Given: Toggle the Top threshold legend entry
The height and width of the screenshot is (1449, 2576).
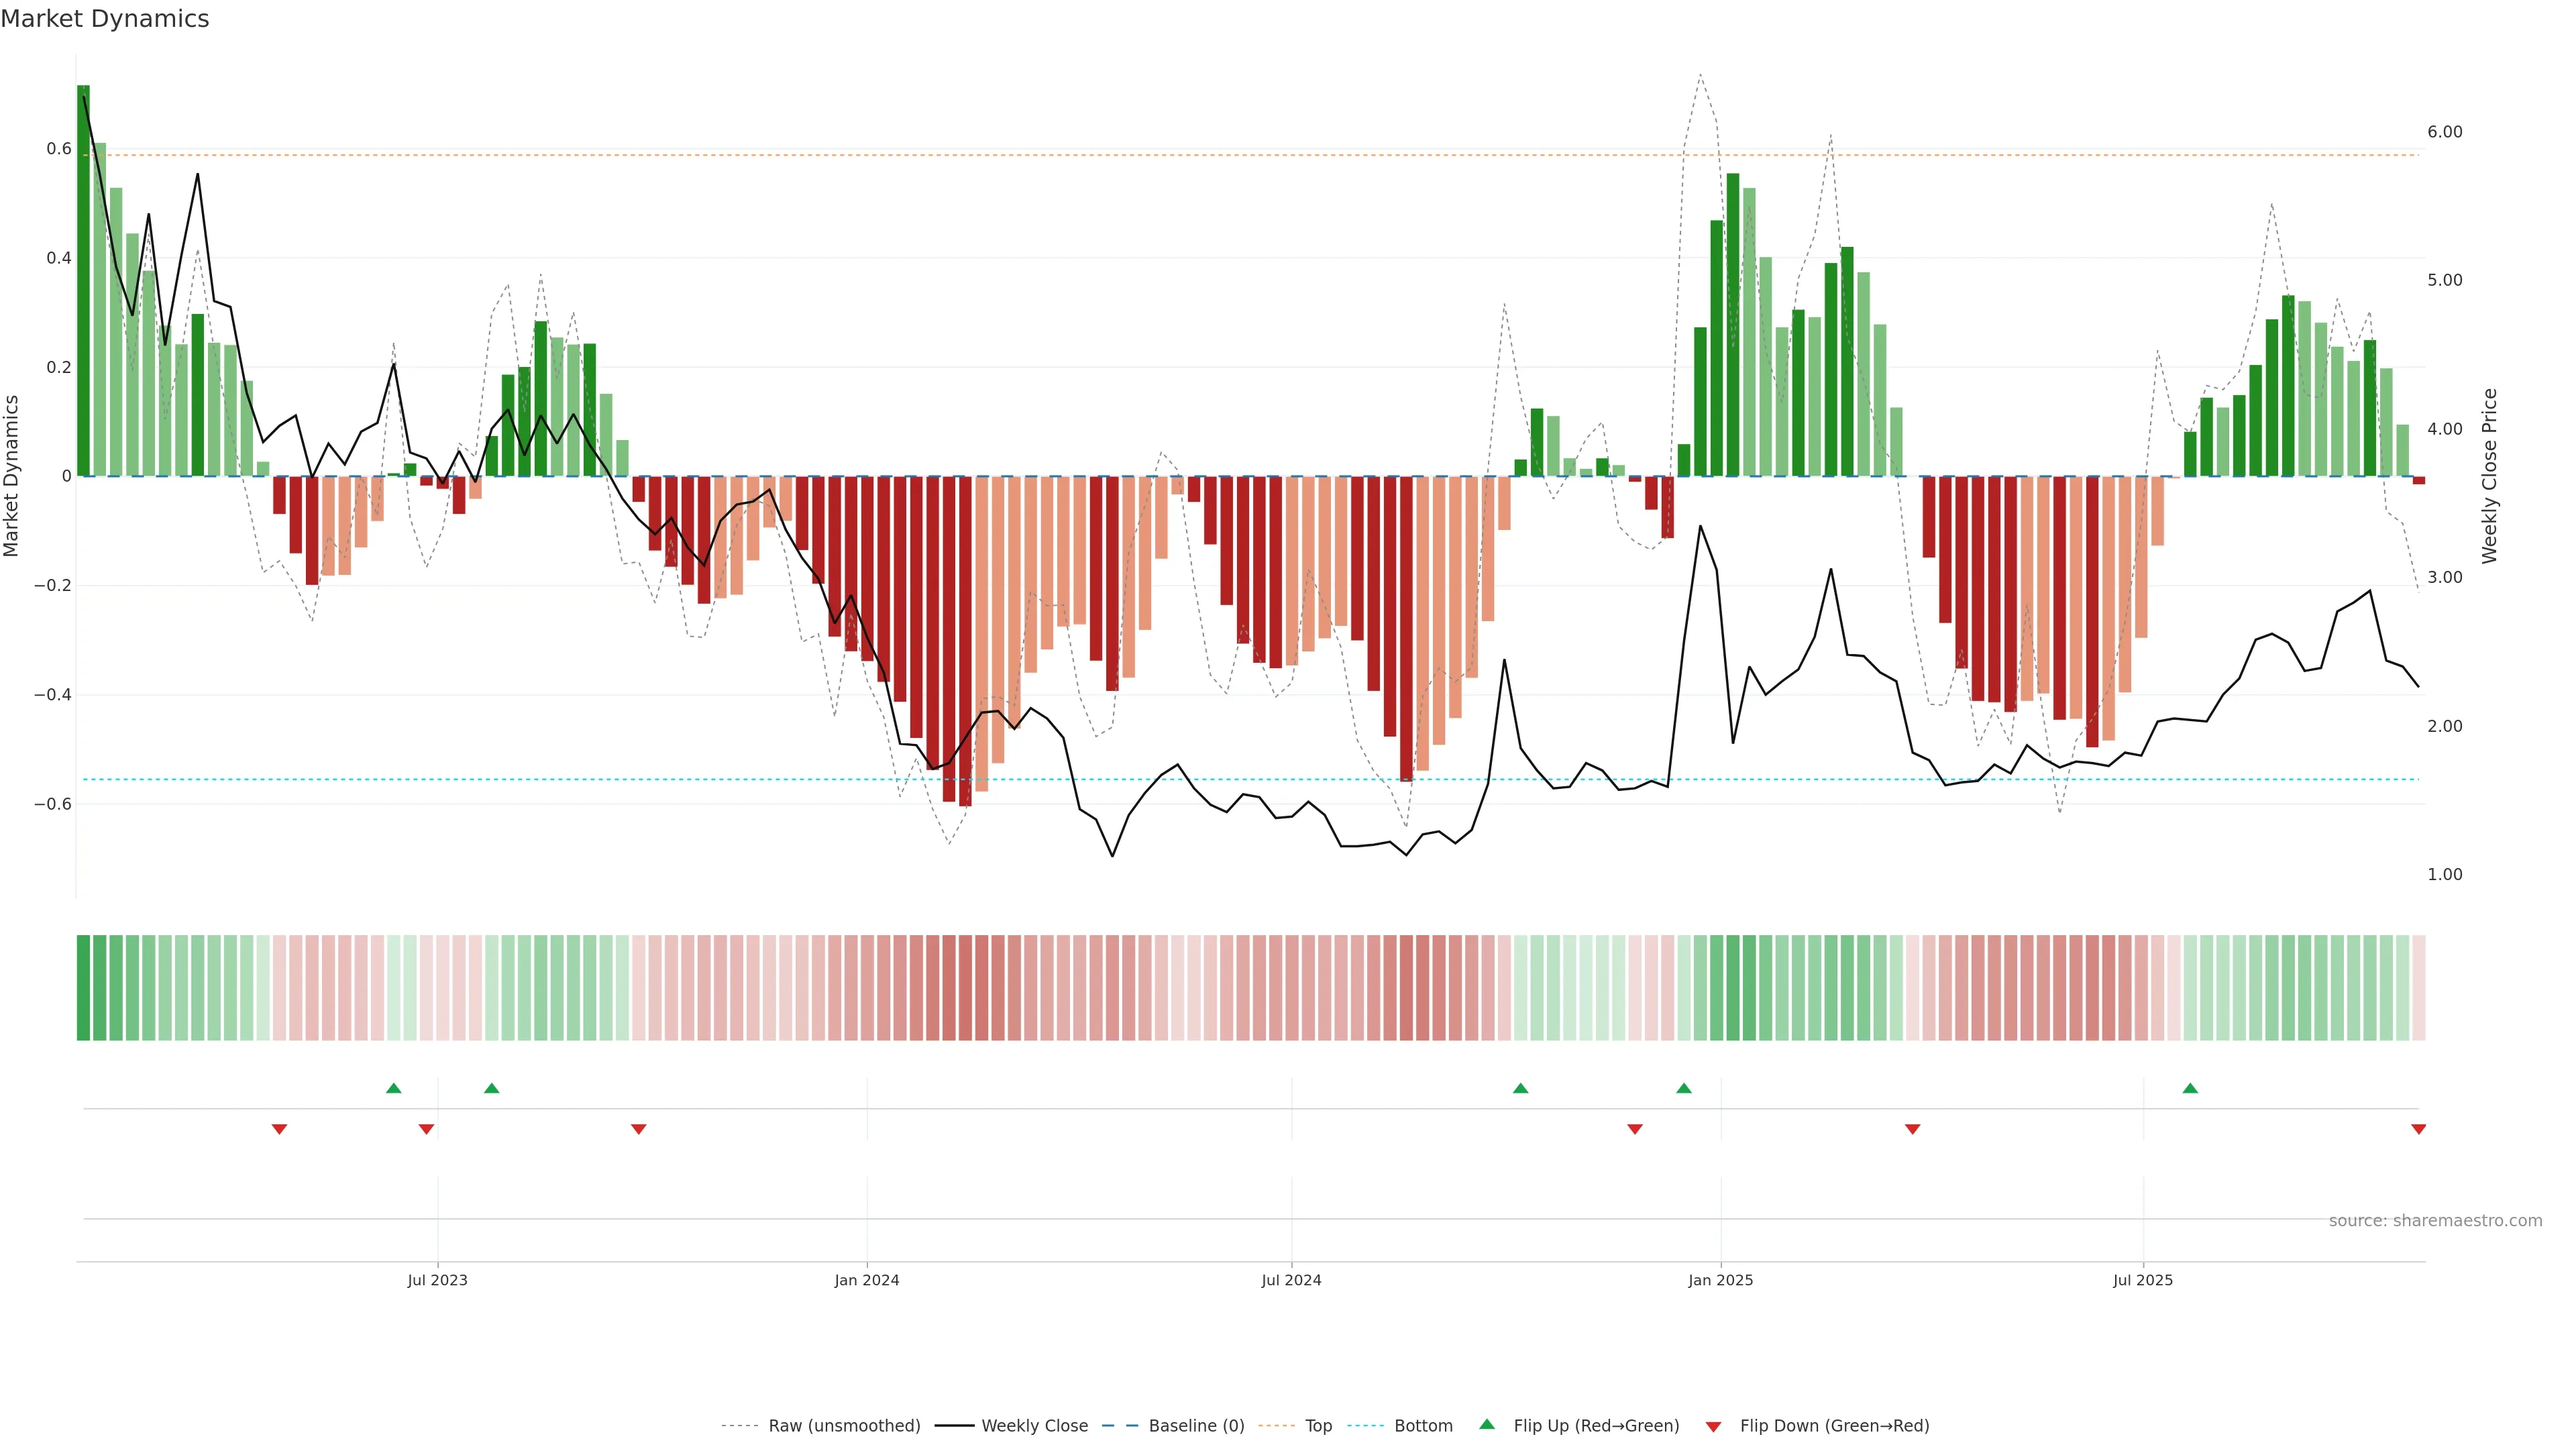Looking at the screenshot, I should (x=1318, y=1425).
